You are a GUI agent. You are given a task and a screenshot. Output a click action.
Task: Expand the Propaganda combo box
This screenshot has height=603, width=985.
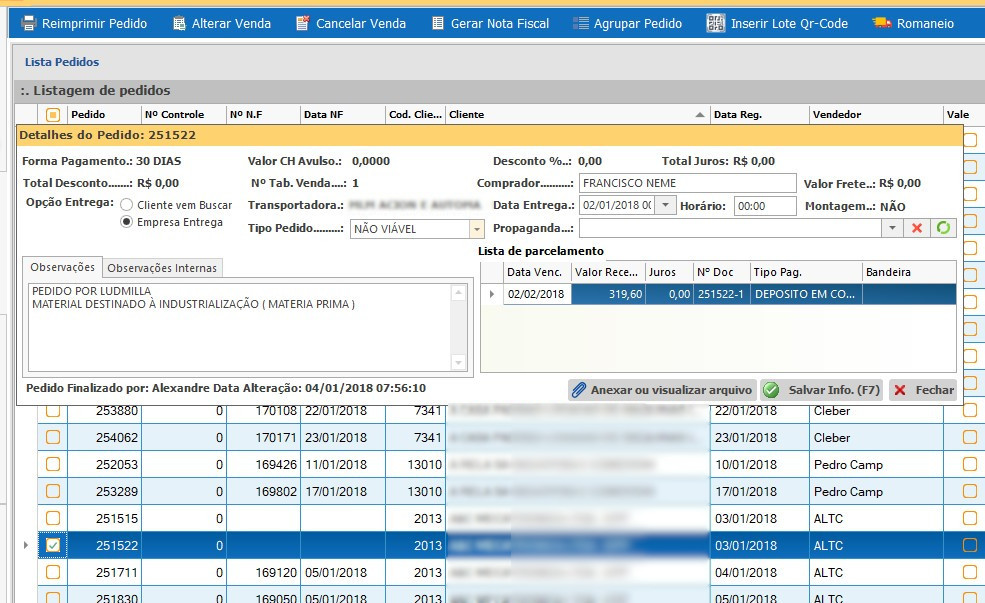coord(892,228)
